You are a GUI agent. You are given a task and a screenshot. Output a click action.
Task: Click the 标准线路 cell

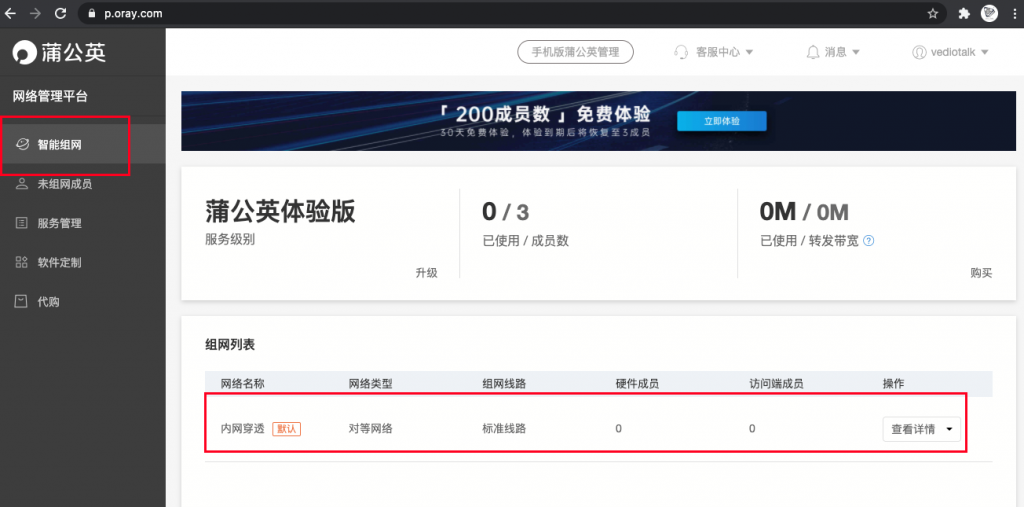[x=504, y=429]
